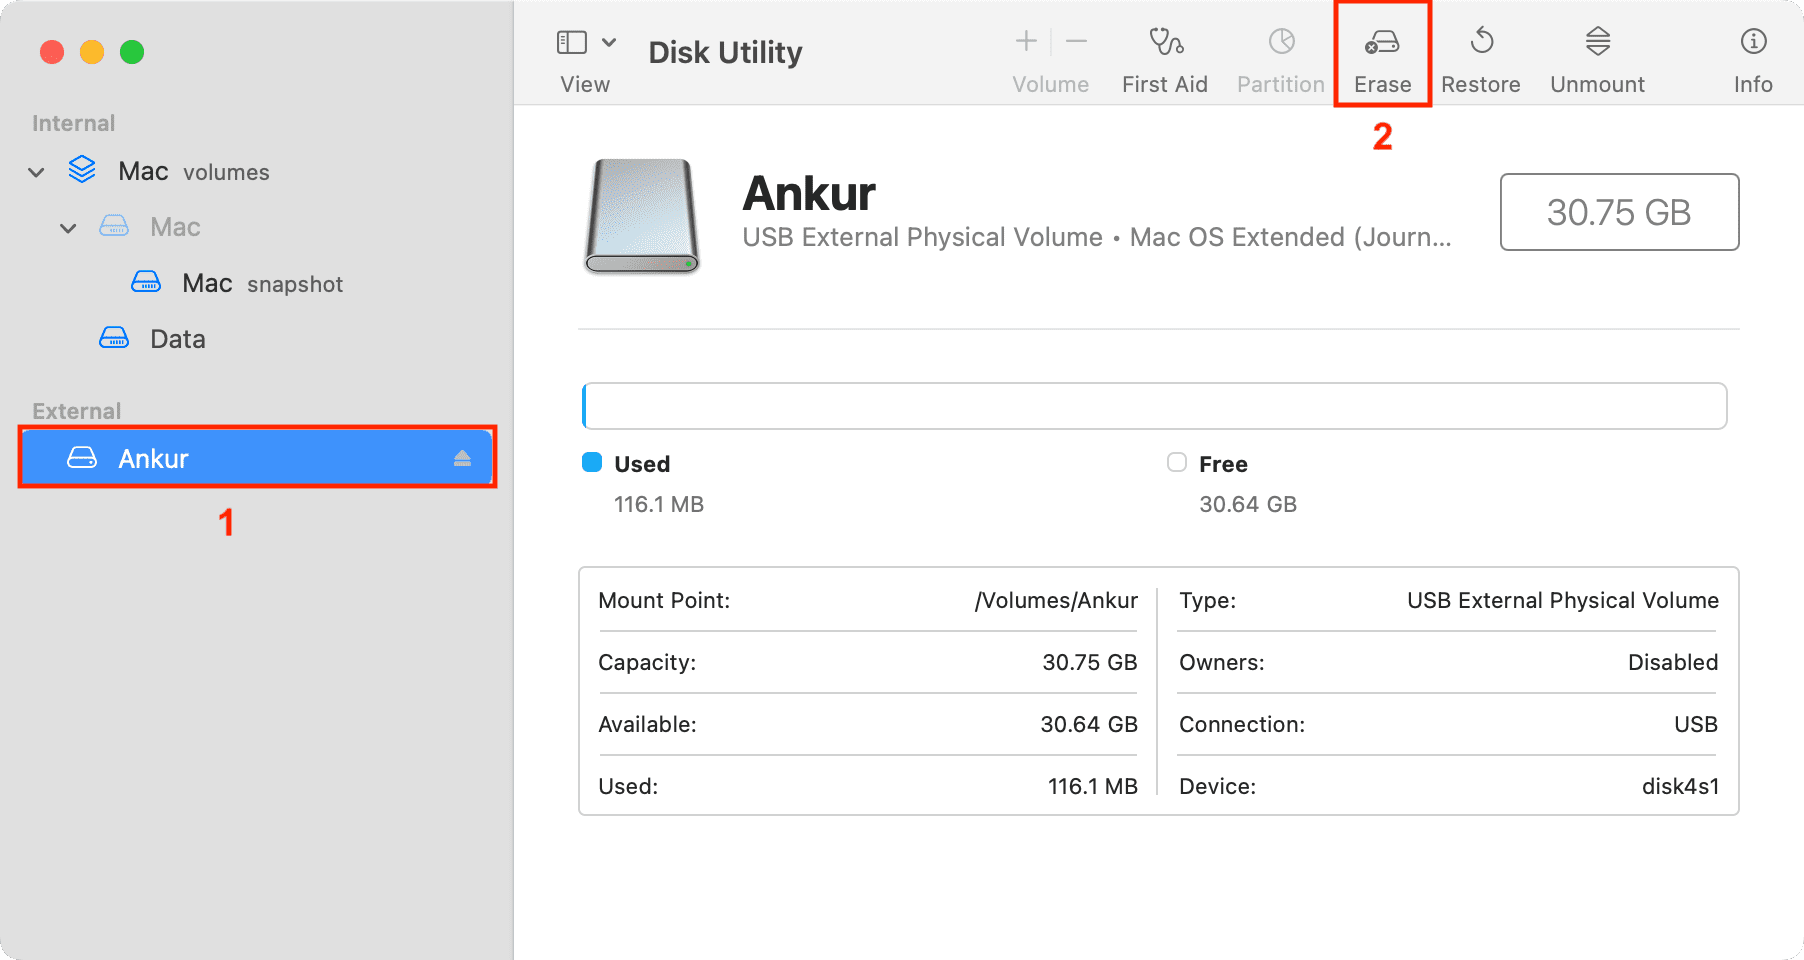
Task: Click the 30.75 GB capacity box
Action: (1619, 212)
